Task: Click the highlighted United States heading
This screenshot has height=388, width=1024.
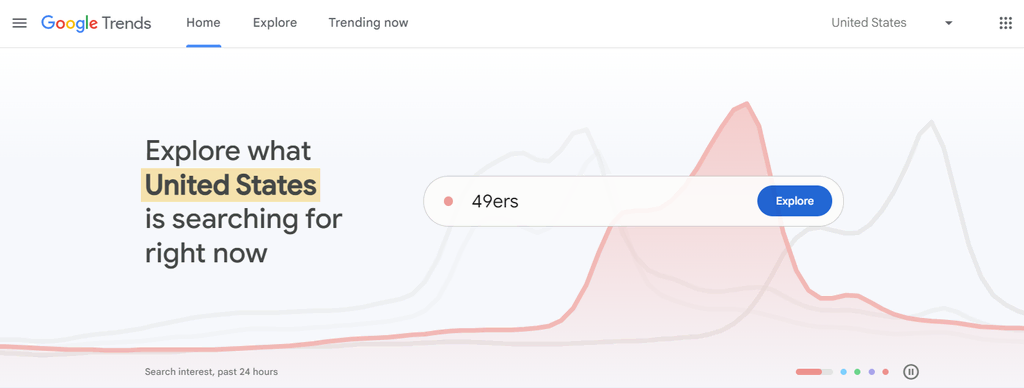Action: [x=231, y=185]
